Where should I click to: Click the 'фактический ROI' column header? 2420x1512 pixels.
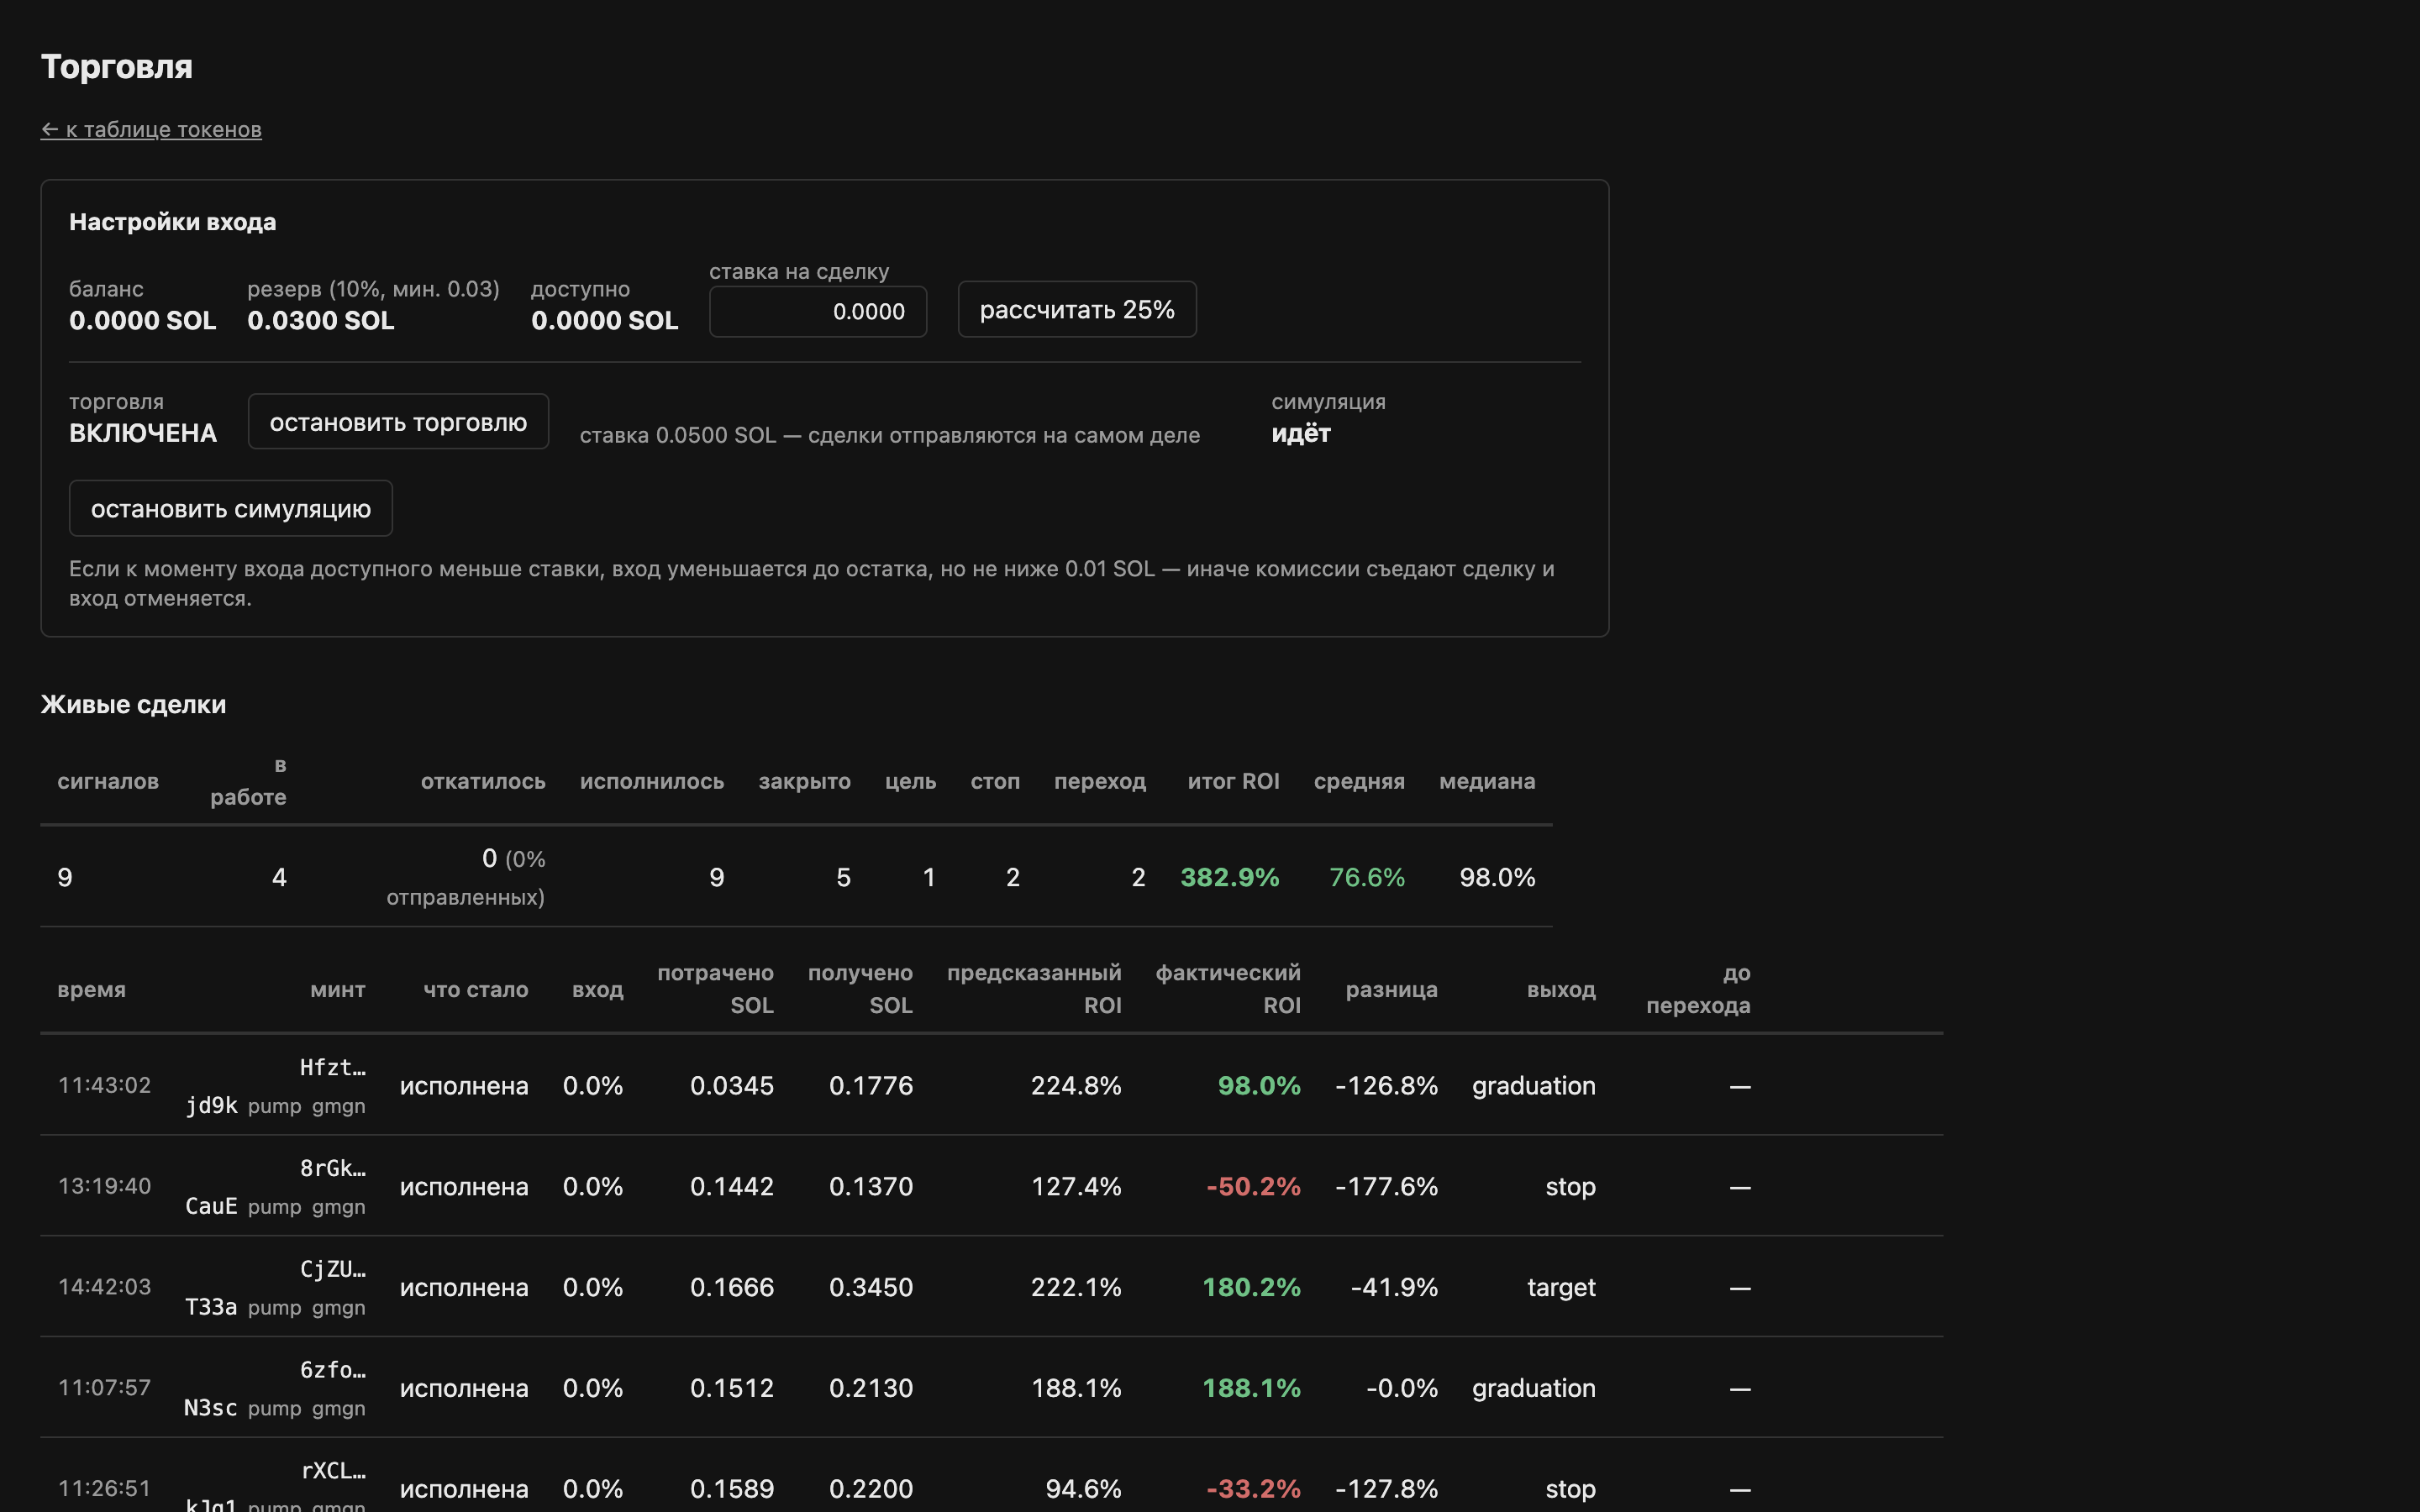[1228, 989]
